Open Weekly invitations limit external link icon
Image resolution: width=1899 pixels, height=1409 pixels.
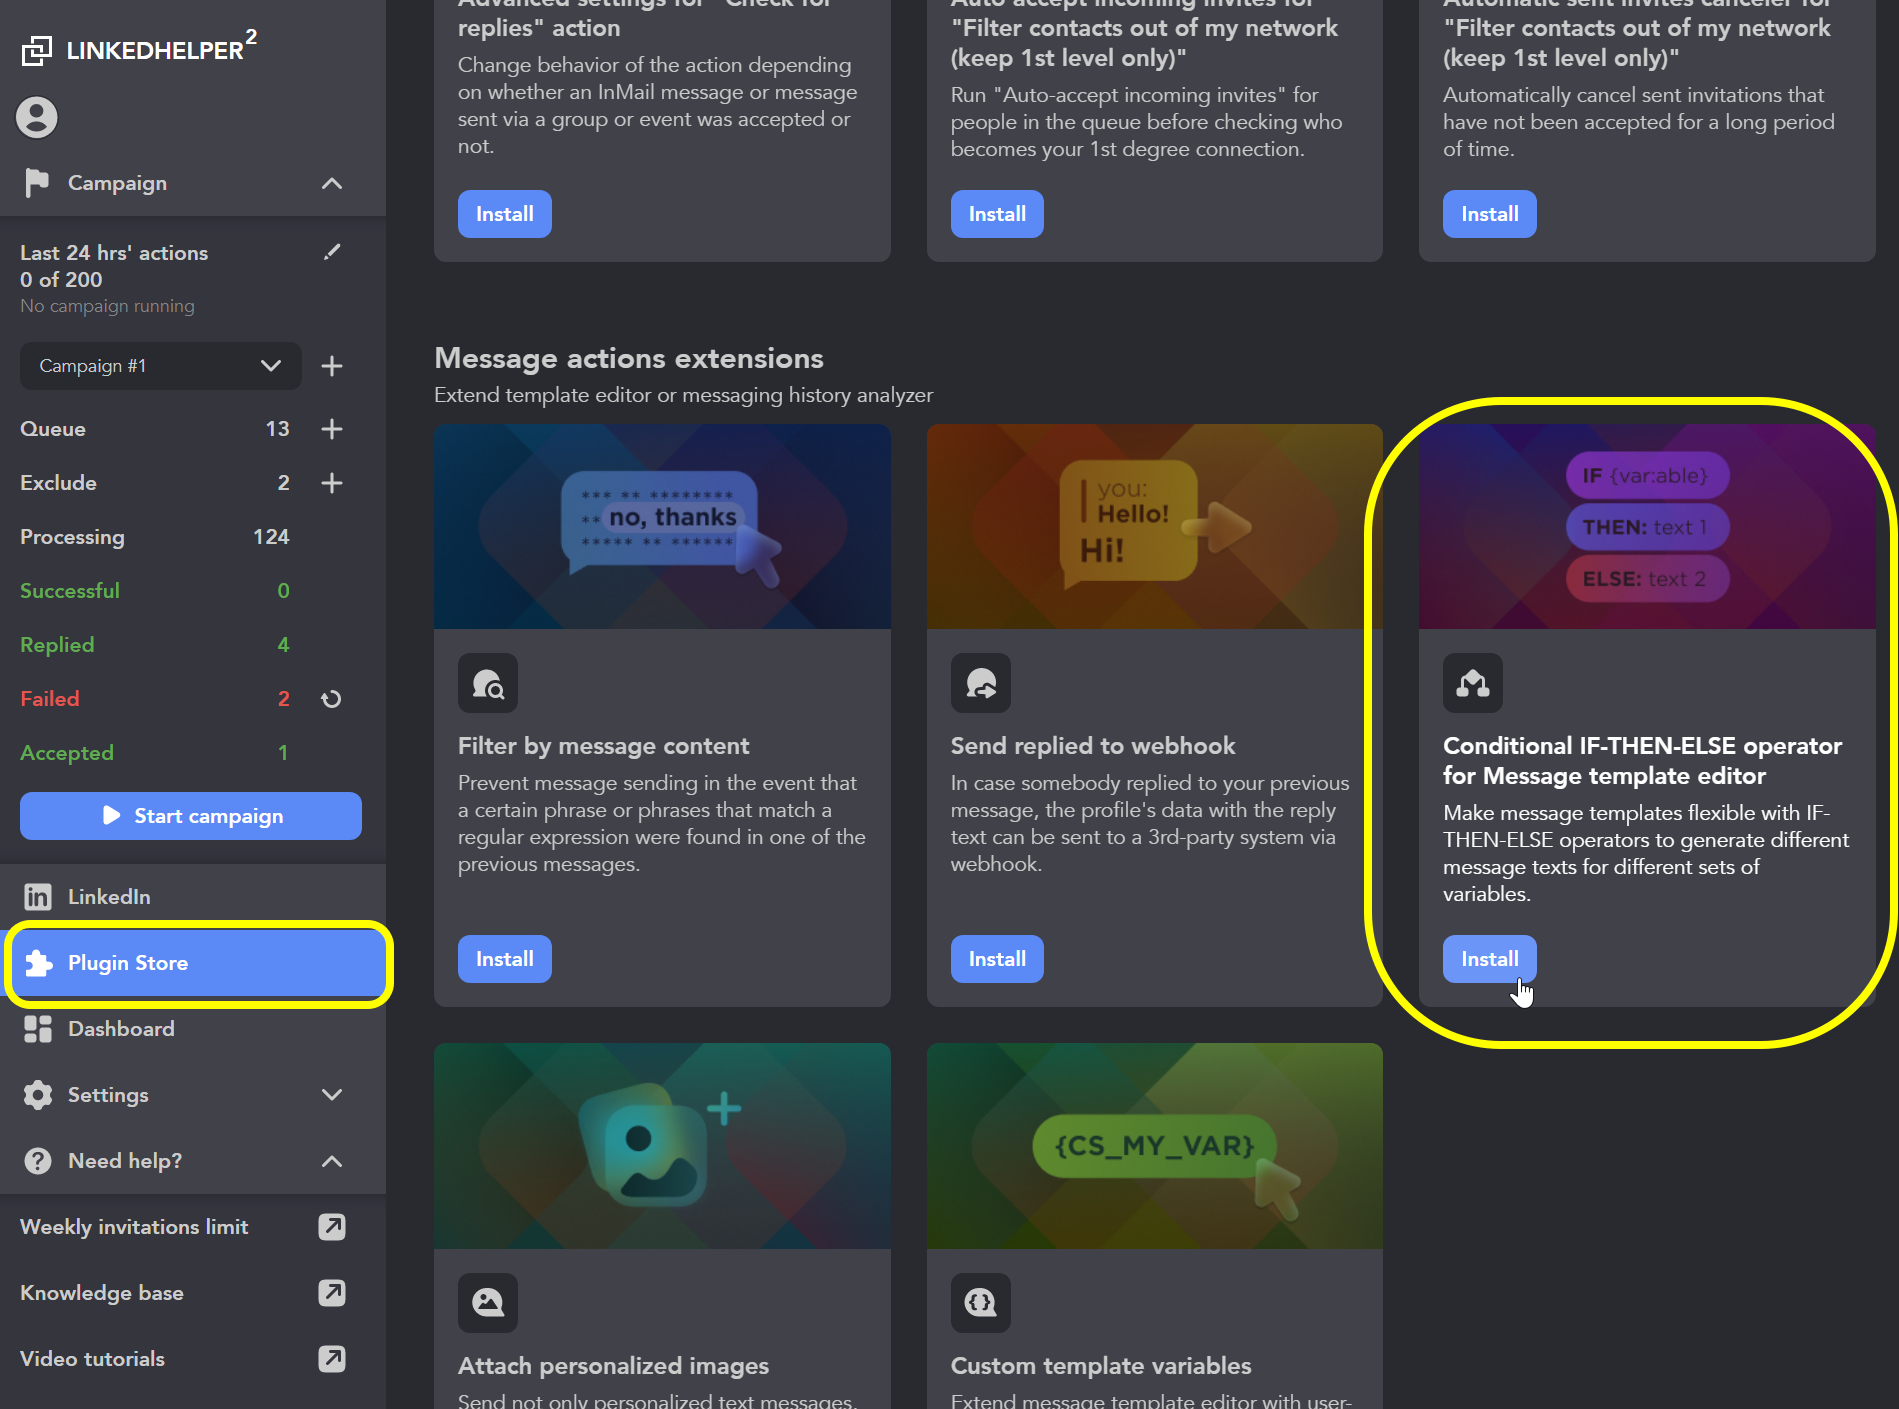[x=332, y=1227]
